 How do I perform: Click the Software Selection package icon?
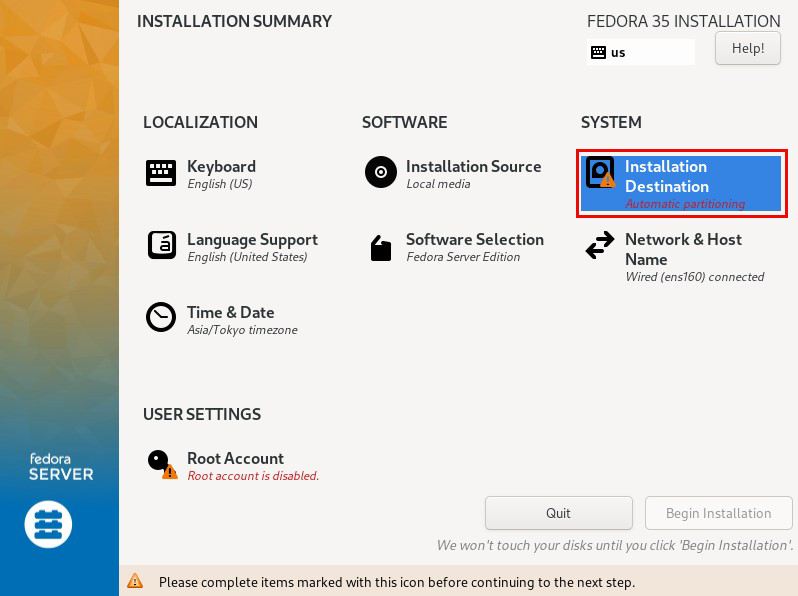coord(381,248)
